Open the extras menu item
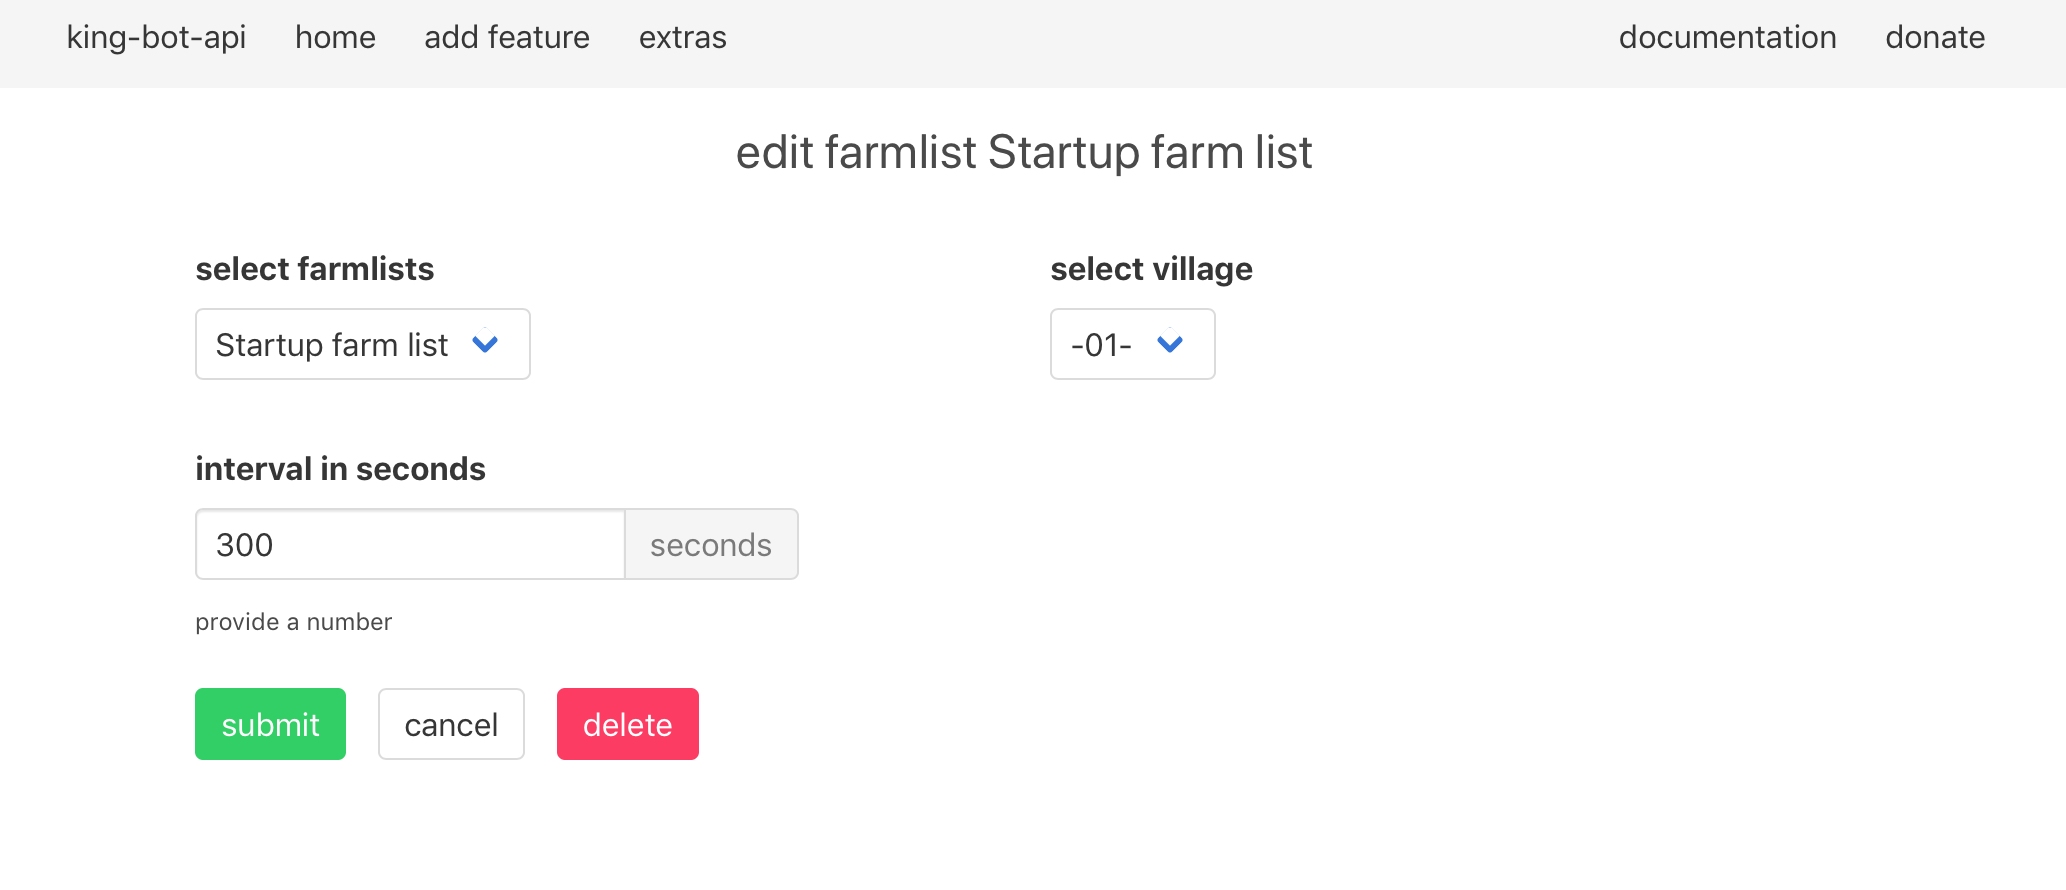Image resolution: width=2066 pixels, height=890 pixels. [x=682, y=38]
